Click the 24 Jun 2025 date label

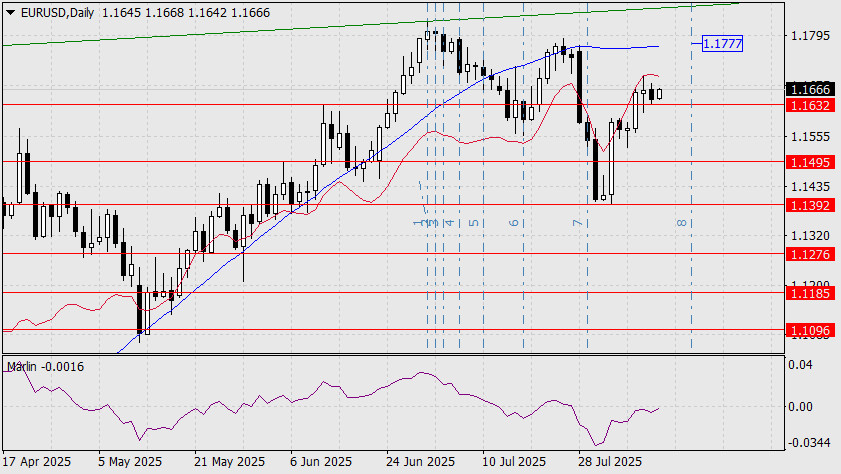(x=420, y=461)
